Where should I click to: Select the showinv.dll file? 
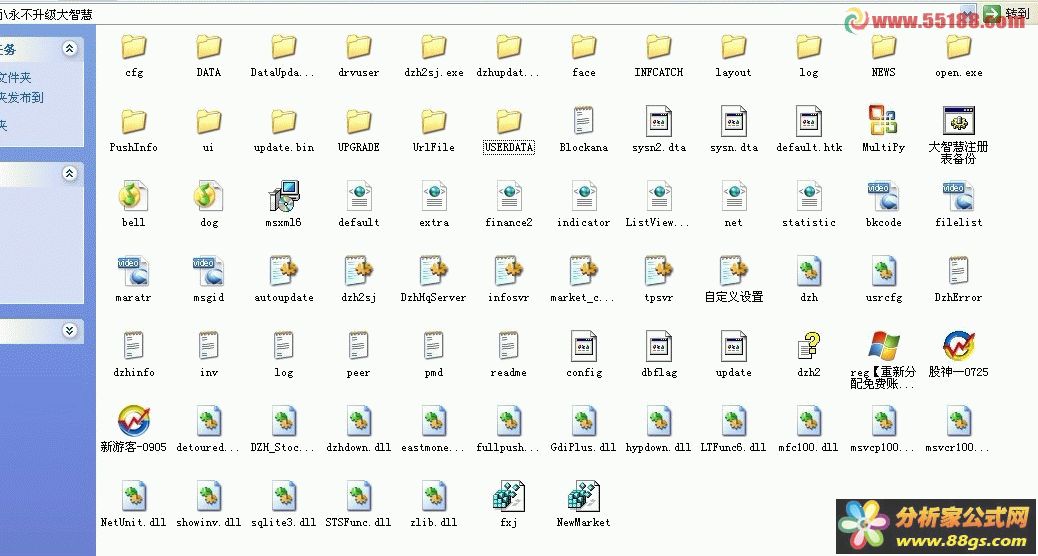point(209,505)
